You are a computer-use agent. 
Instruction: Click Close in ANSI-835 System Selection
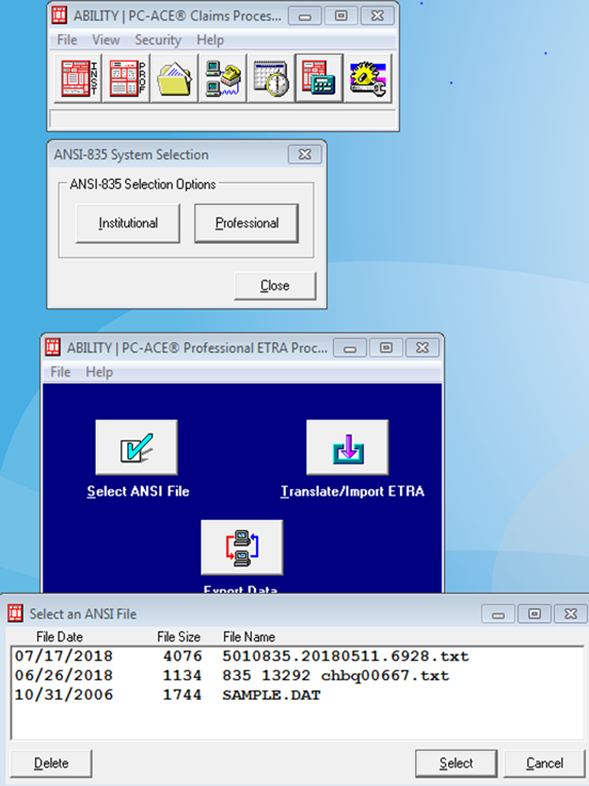(x=275, y=286)
